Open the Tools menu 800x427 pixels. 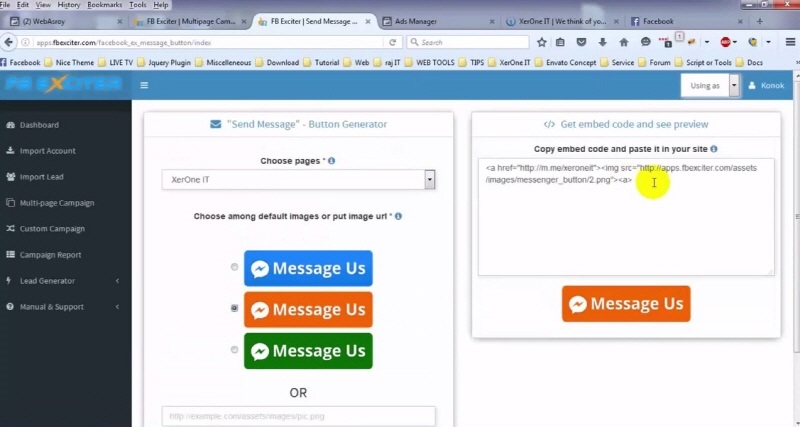coord(138,5)
